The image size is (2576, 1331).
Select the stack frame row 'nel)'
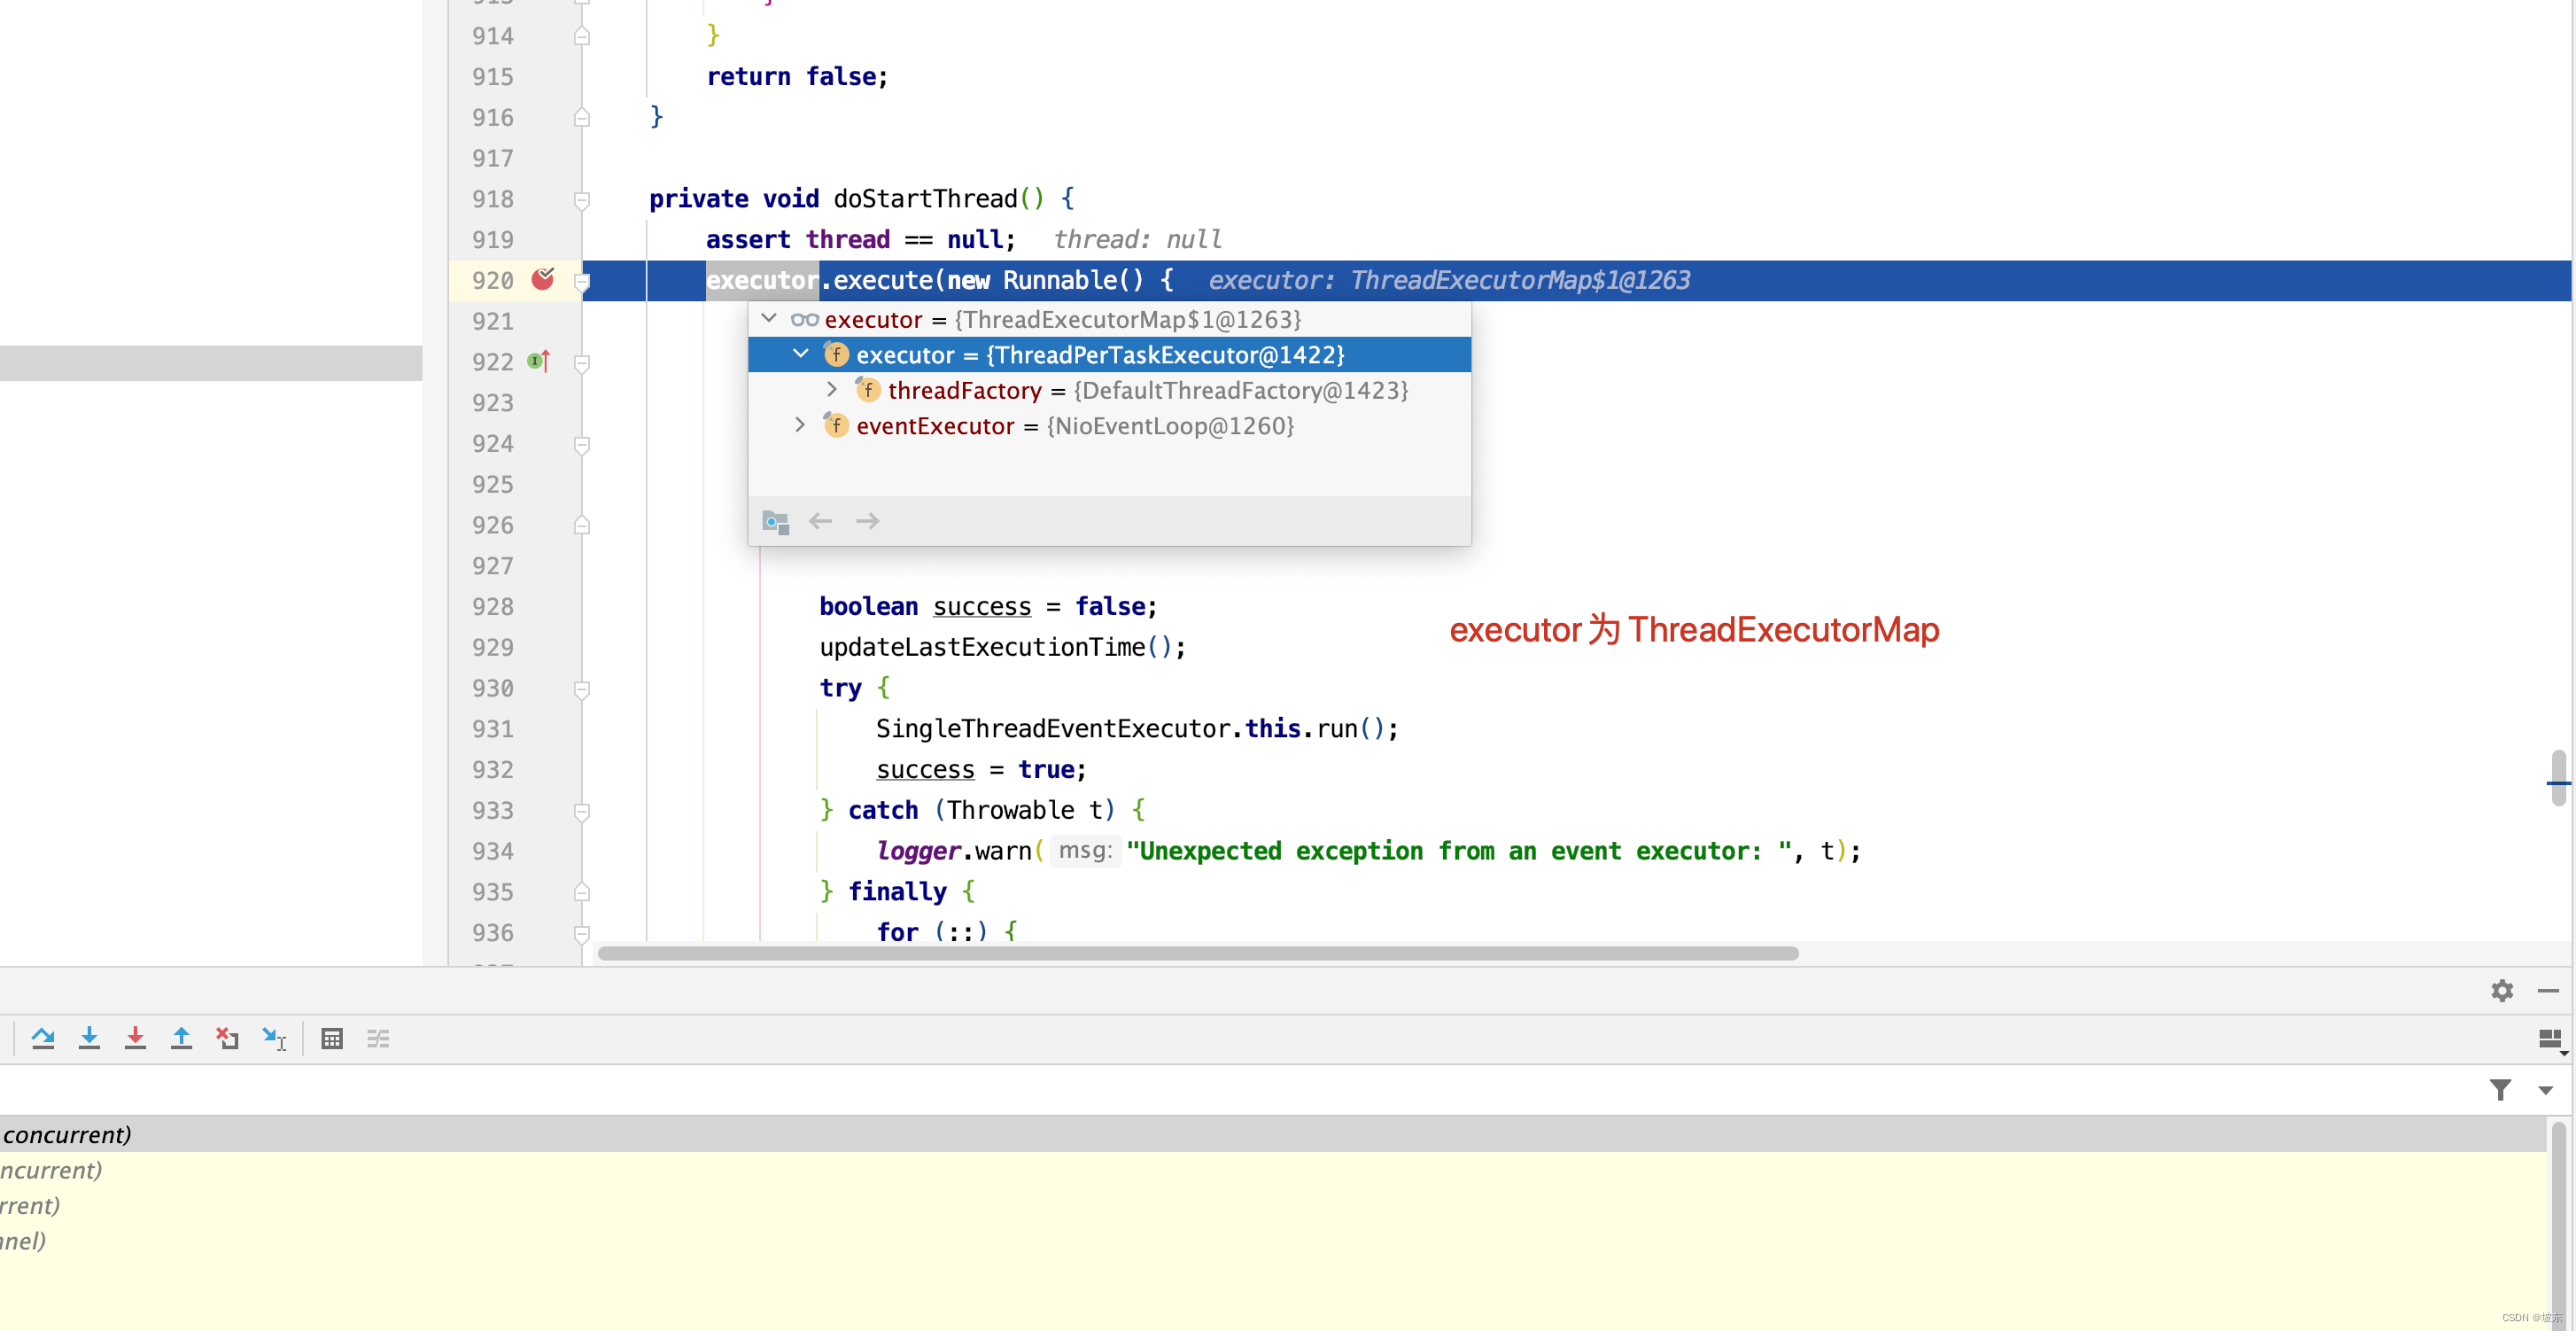click(x=1273, y=1241)
